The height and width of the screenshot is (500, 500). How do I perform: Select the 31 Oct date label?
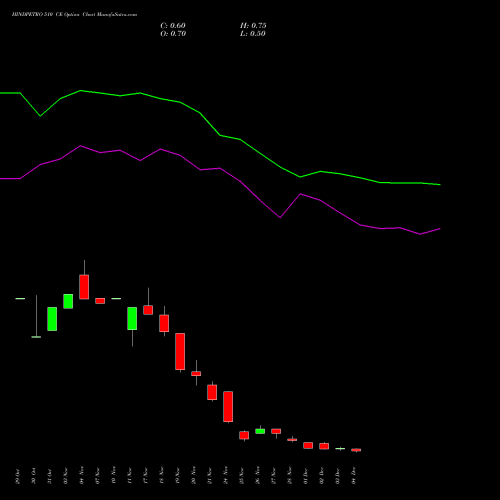[x=50, y=476]
